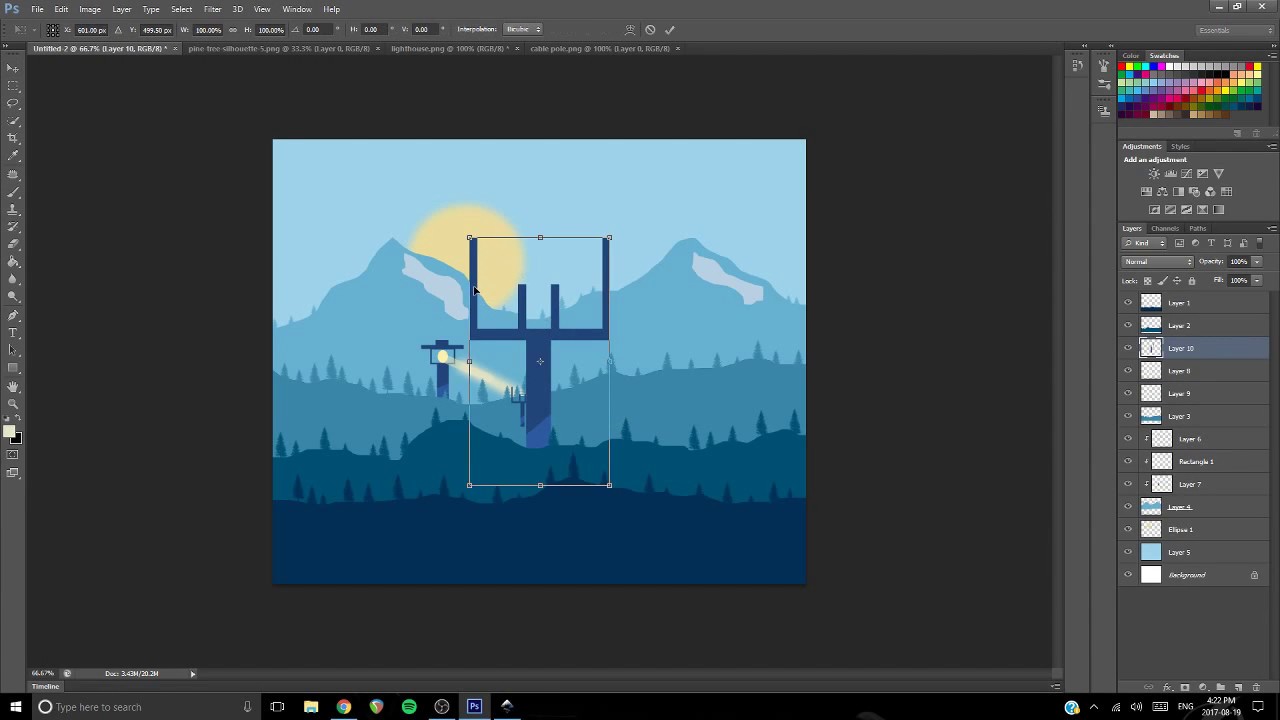Open the Select menu

point(181,9)
